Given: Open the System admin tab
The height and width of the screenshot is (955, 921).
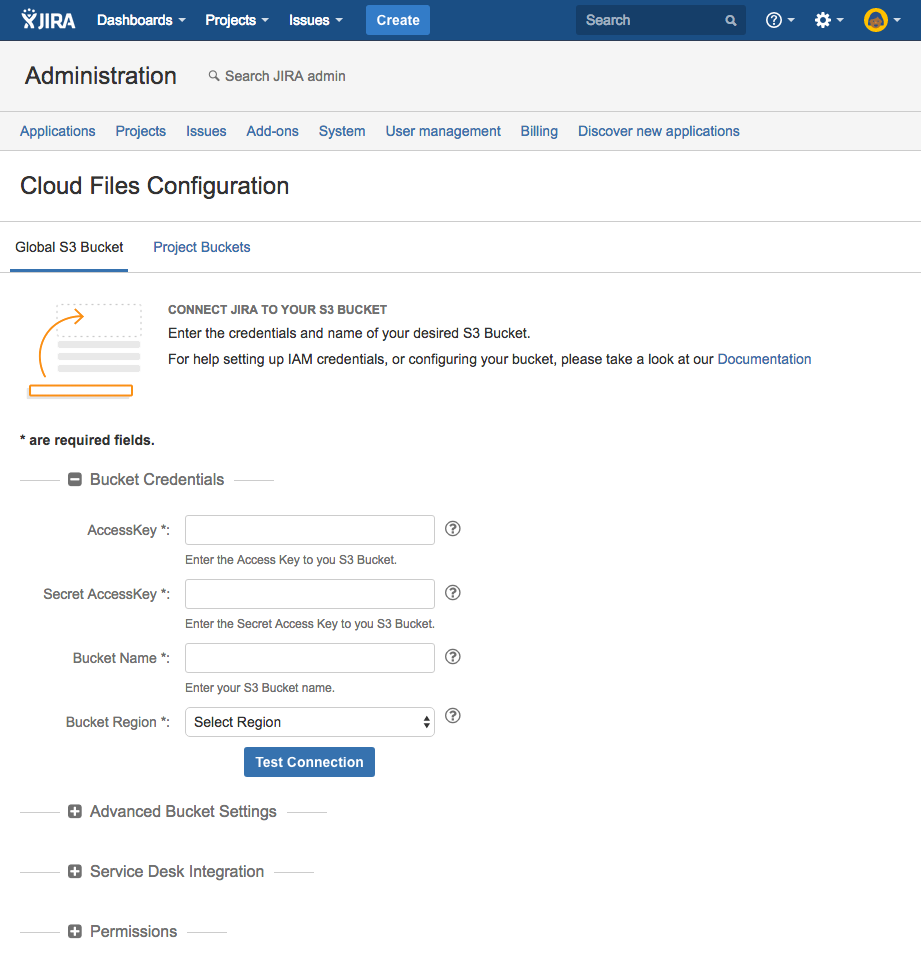Looking at the screenshot, I should [x=342, y=131].
